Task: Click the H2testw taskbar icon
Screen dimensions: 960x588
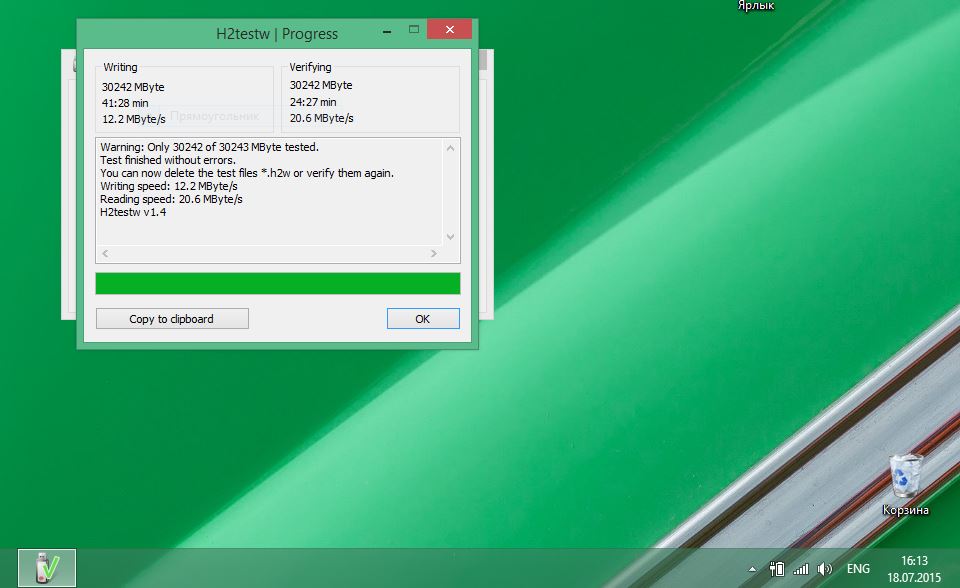Action: [47, 568]
